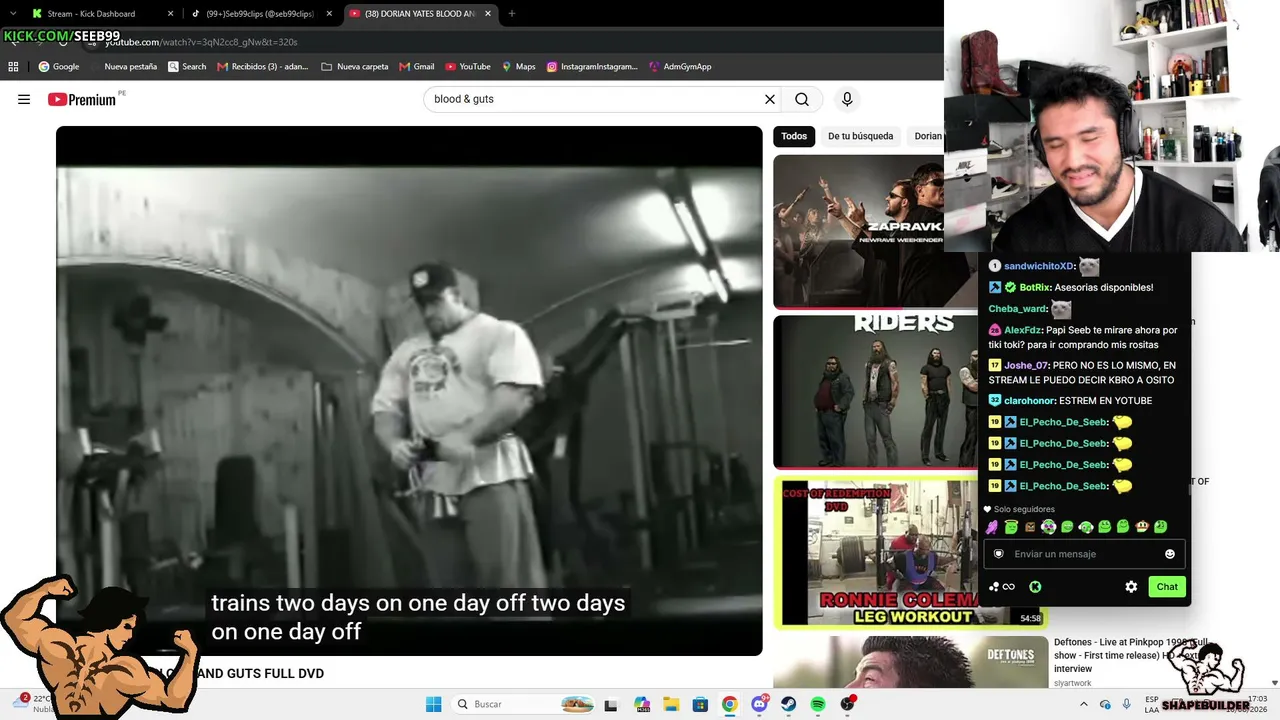Expand the Chrome tab search dropdown
1280x720 pixels.
click(12, 14)
